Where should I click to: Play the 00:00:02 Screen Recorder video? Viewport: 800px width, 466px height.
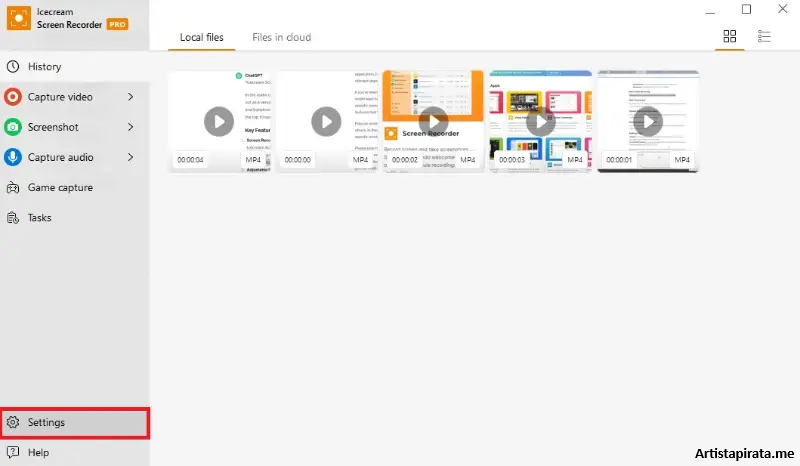[433, 121]
